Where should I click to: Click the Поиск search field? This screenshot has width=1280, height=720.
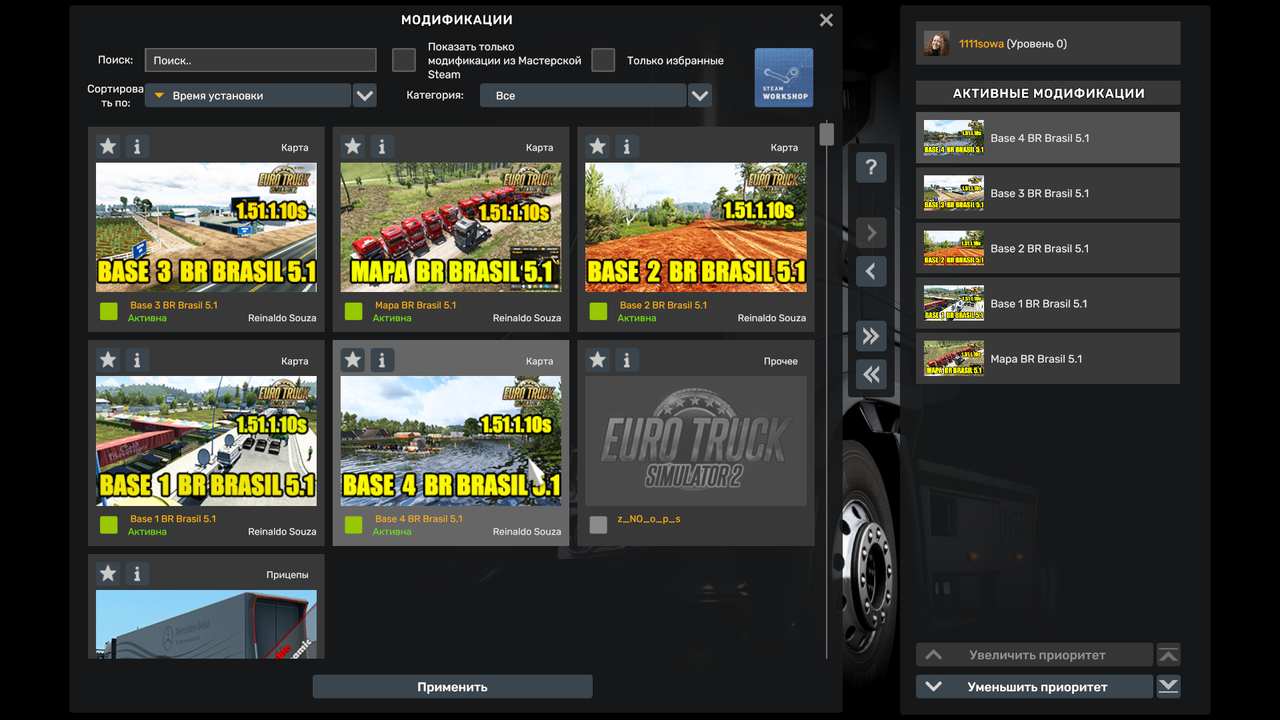pos(261,60)
